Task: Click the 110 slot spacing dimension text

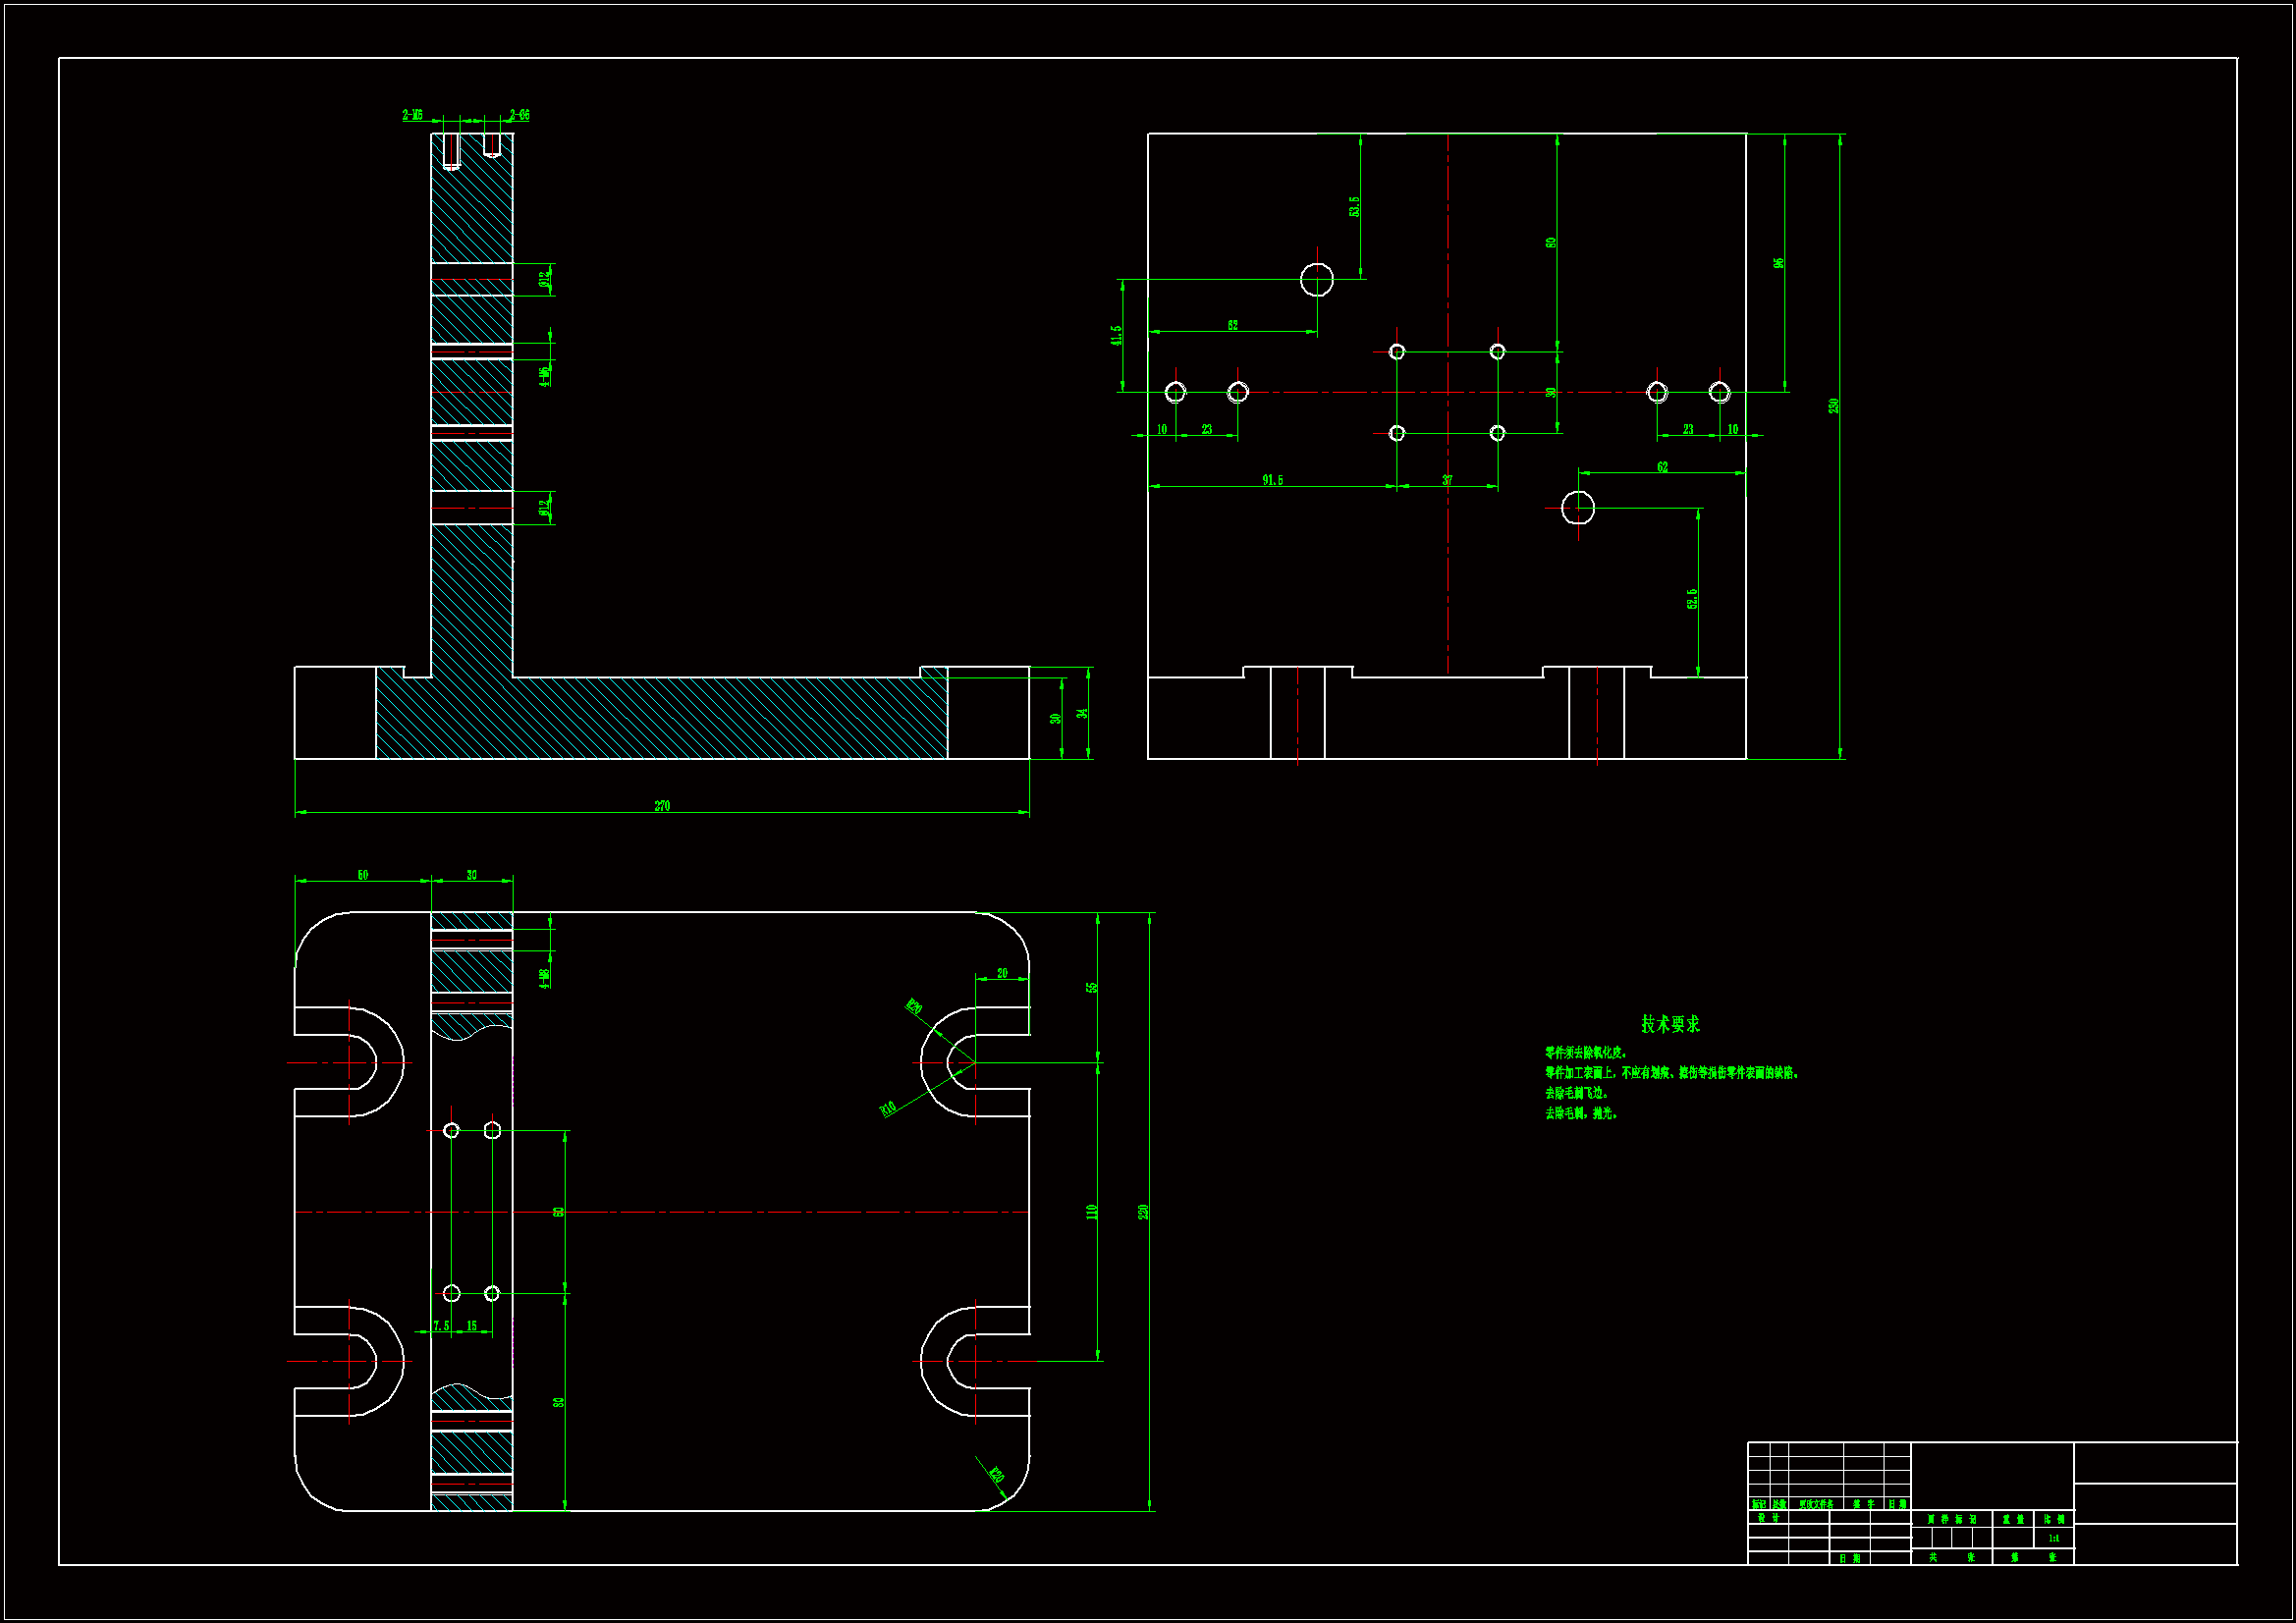Action: point(1092,1212)
